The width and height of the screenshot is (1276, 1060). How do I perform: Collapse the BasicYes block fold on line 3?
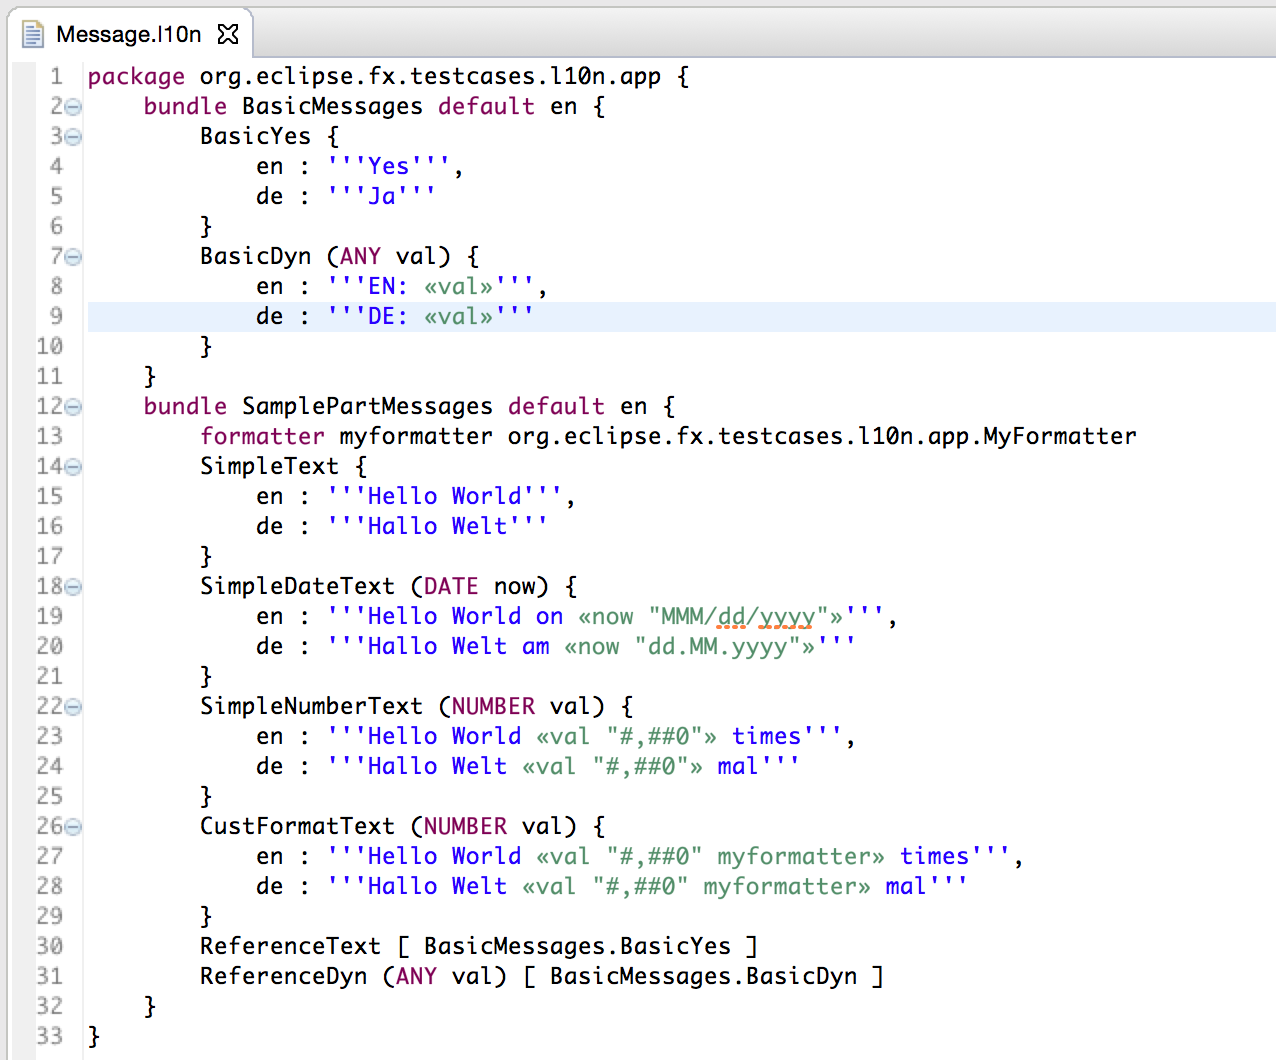pos(73,137)
